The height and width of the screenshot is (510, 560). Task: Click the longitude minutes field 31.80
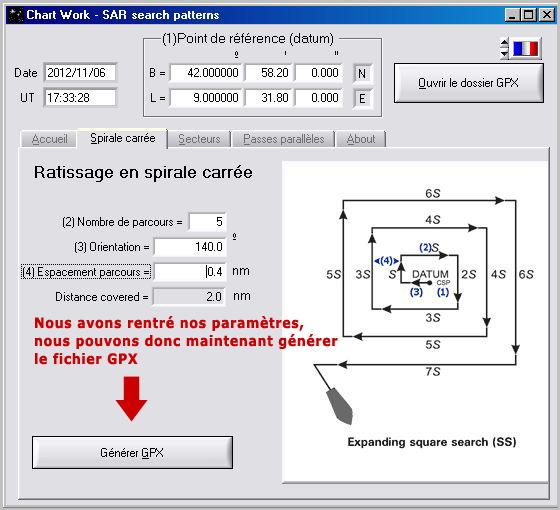pos(269,98)
